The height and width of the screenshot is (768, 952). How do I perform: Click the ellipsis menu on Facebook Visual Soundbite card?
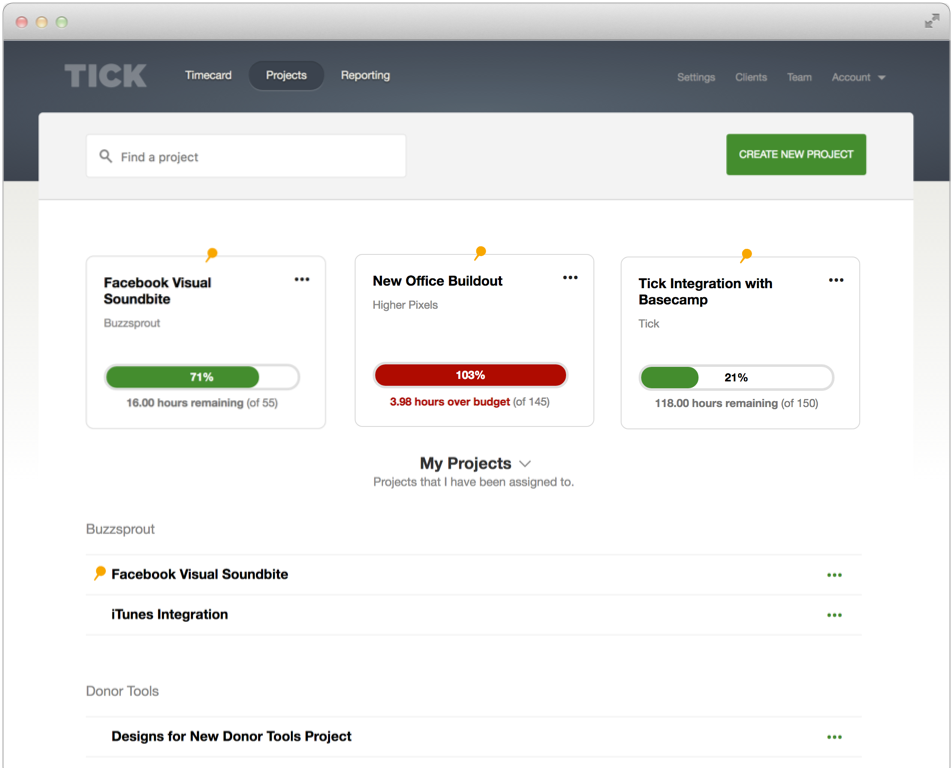302,280
